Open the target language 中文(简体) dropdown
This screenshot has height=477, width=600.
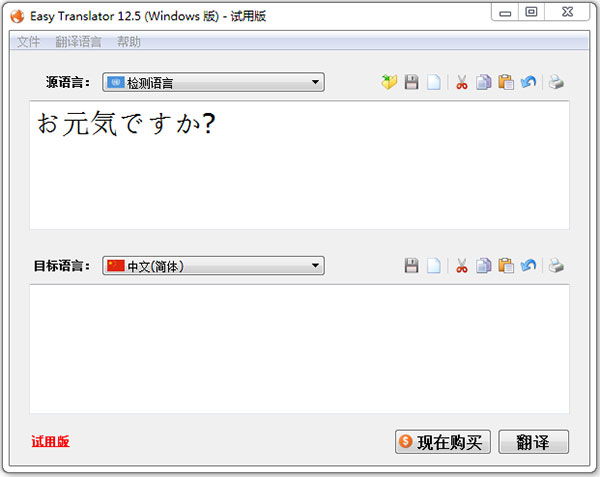pyautogui.click(x=213, y=265)
